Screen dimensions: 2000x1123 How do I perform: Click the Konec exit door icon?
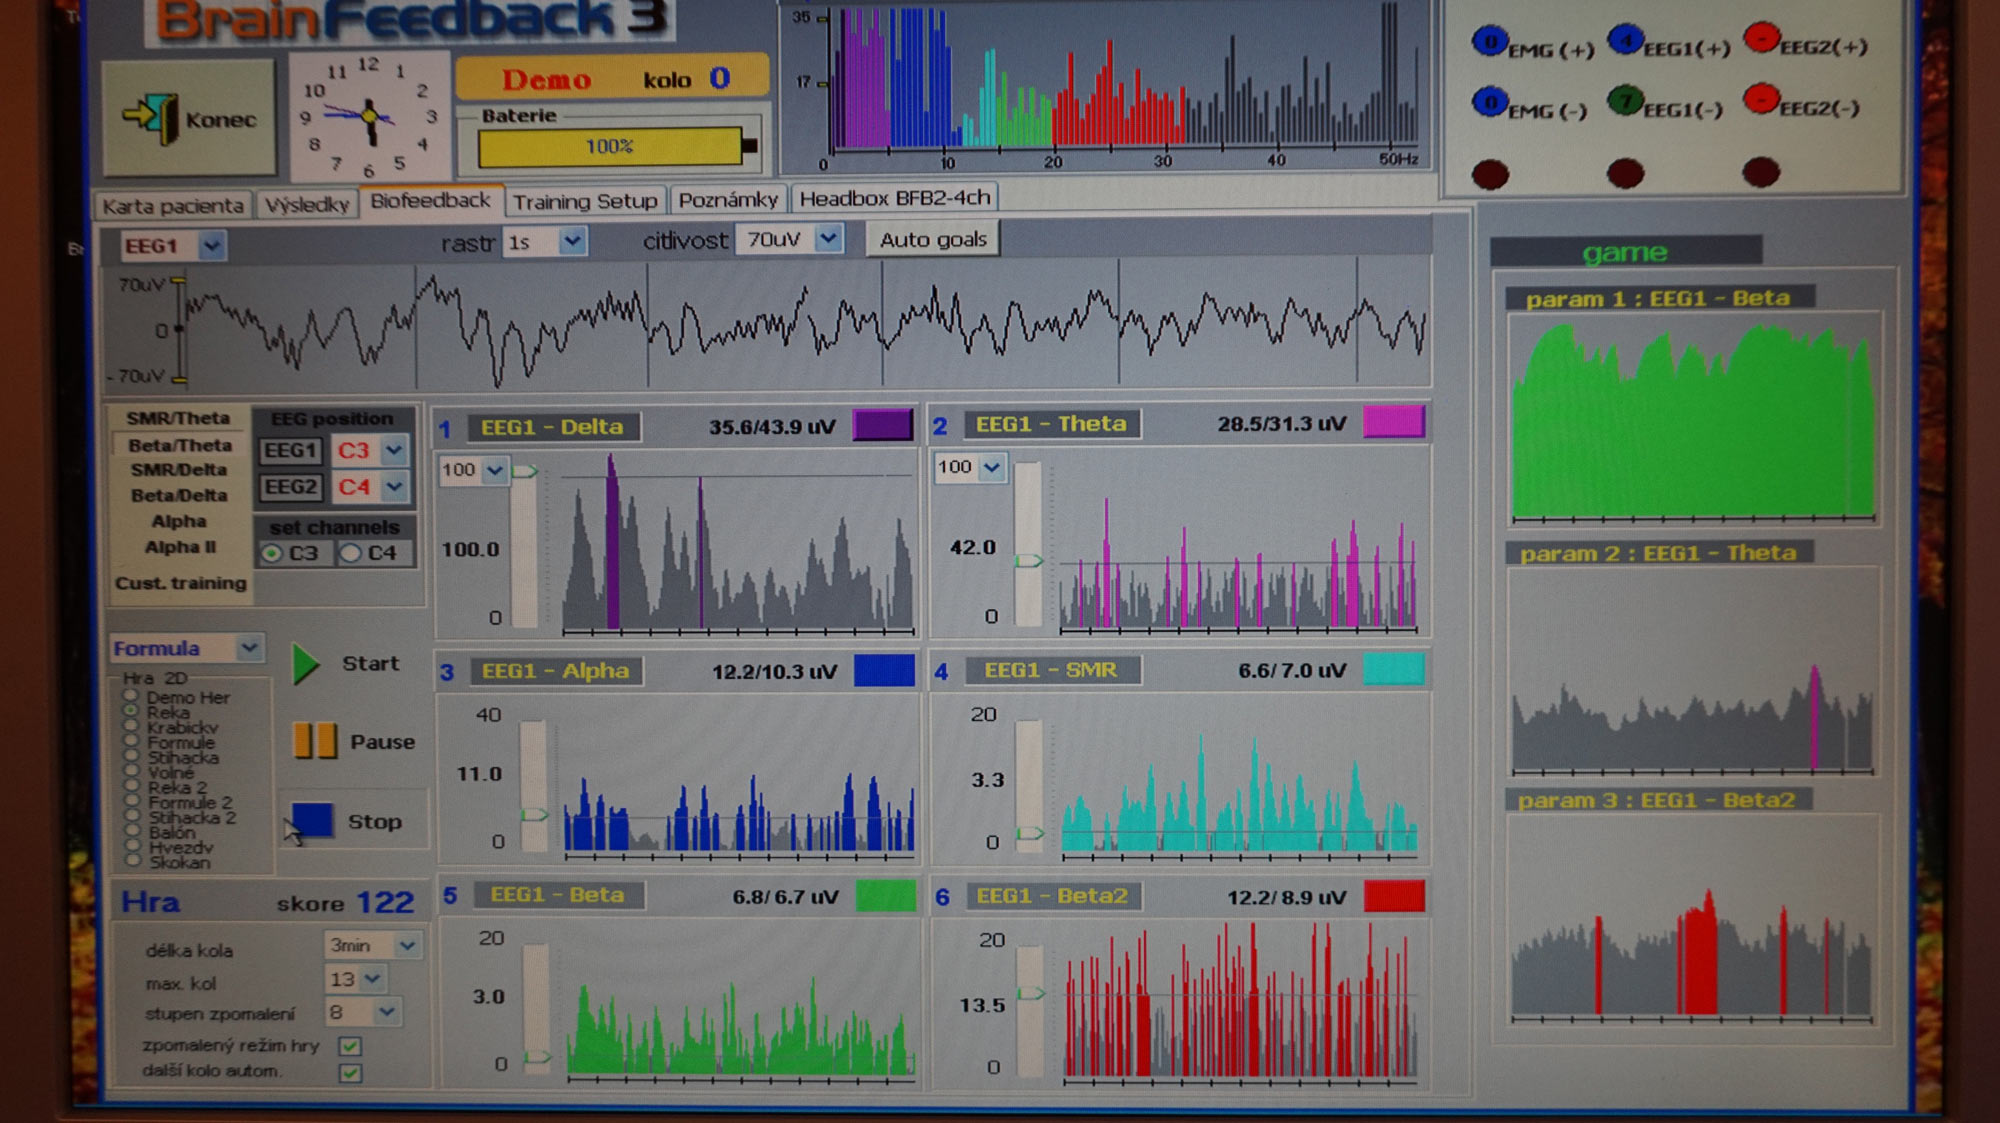click(151, 119)
